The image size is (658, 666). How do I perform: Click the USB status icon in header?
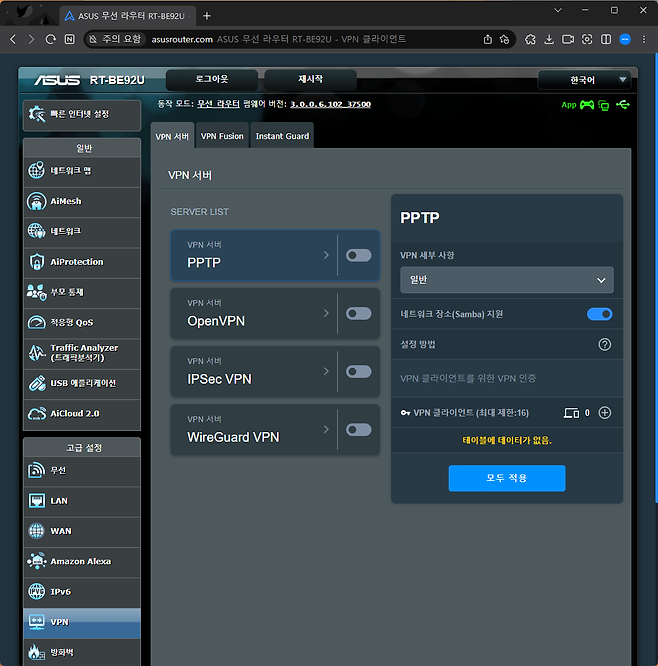(624, 104)
